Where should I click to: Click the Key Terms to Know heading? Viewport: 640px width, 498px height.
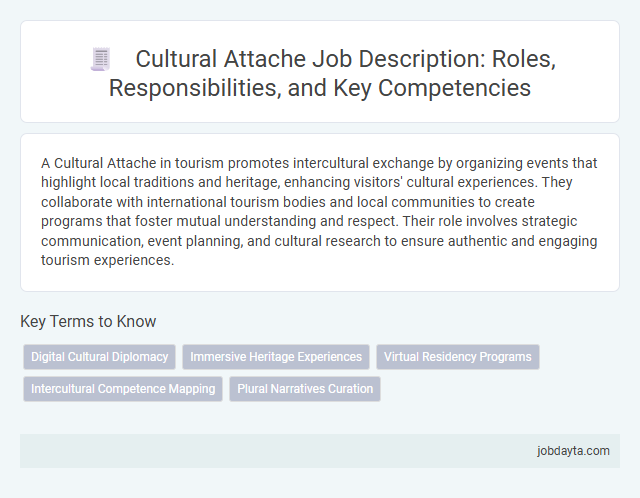point(88,321)
